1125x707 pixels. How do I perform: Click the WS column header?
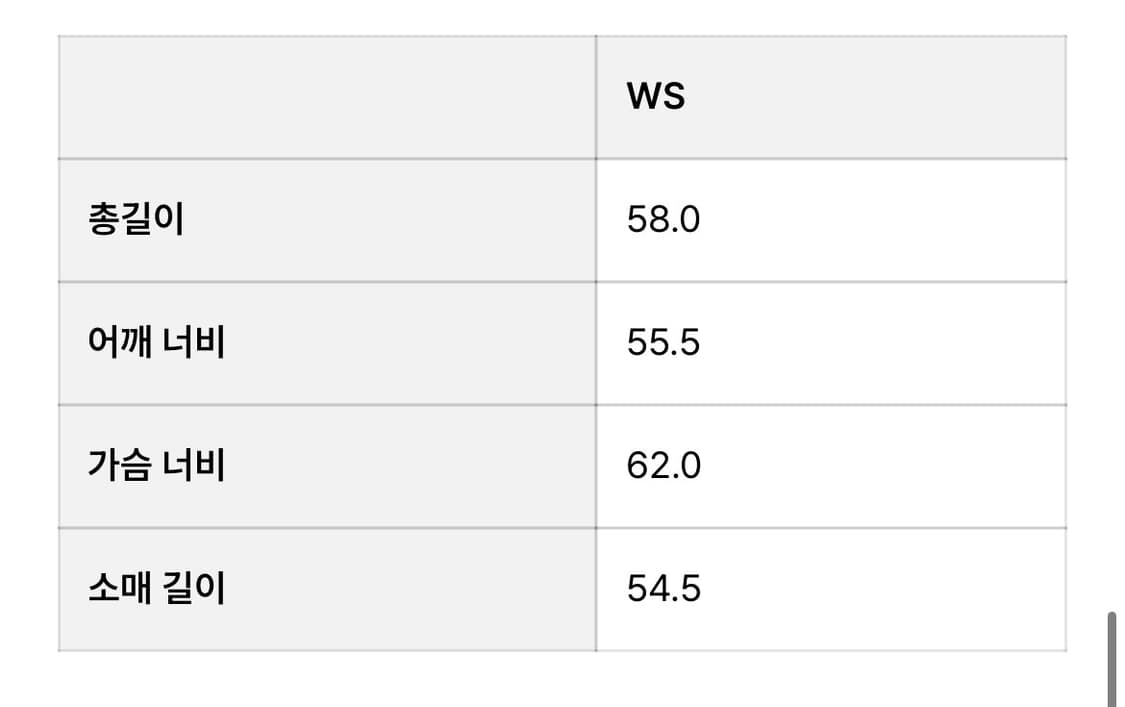pos(656,97)
